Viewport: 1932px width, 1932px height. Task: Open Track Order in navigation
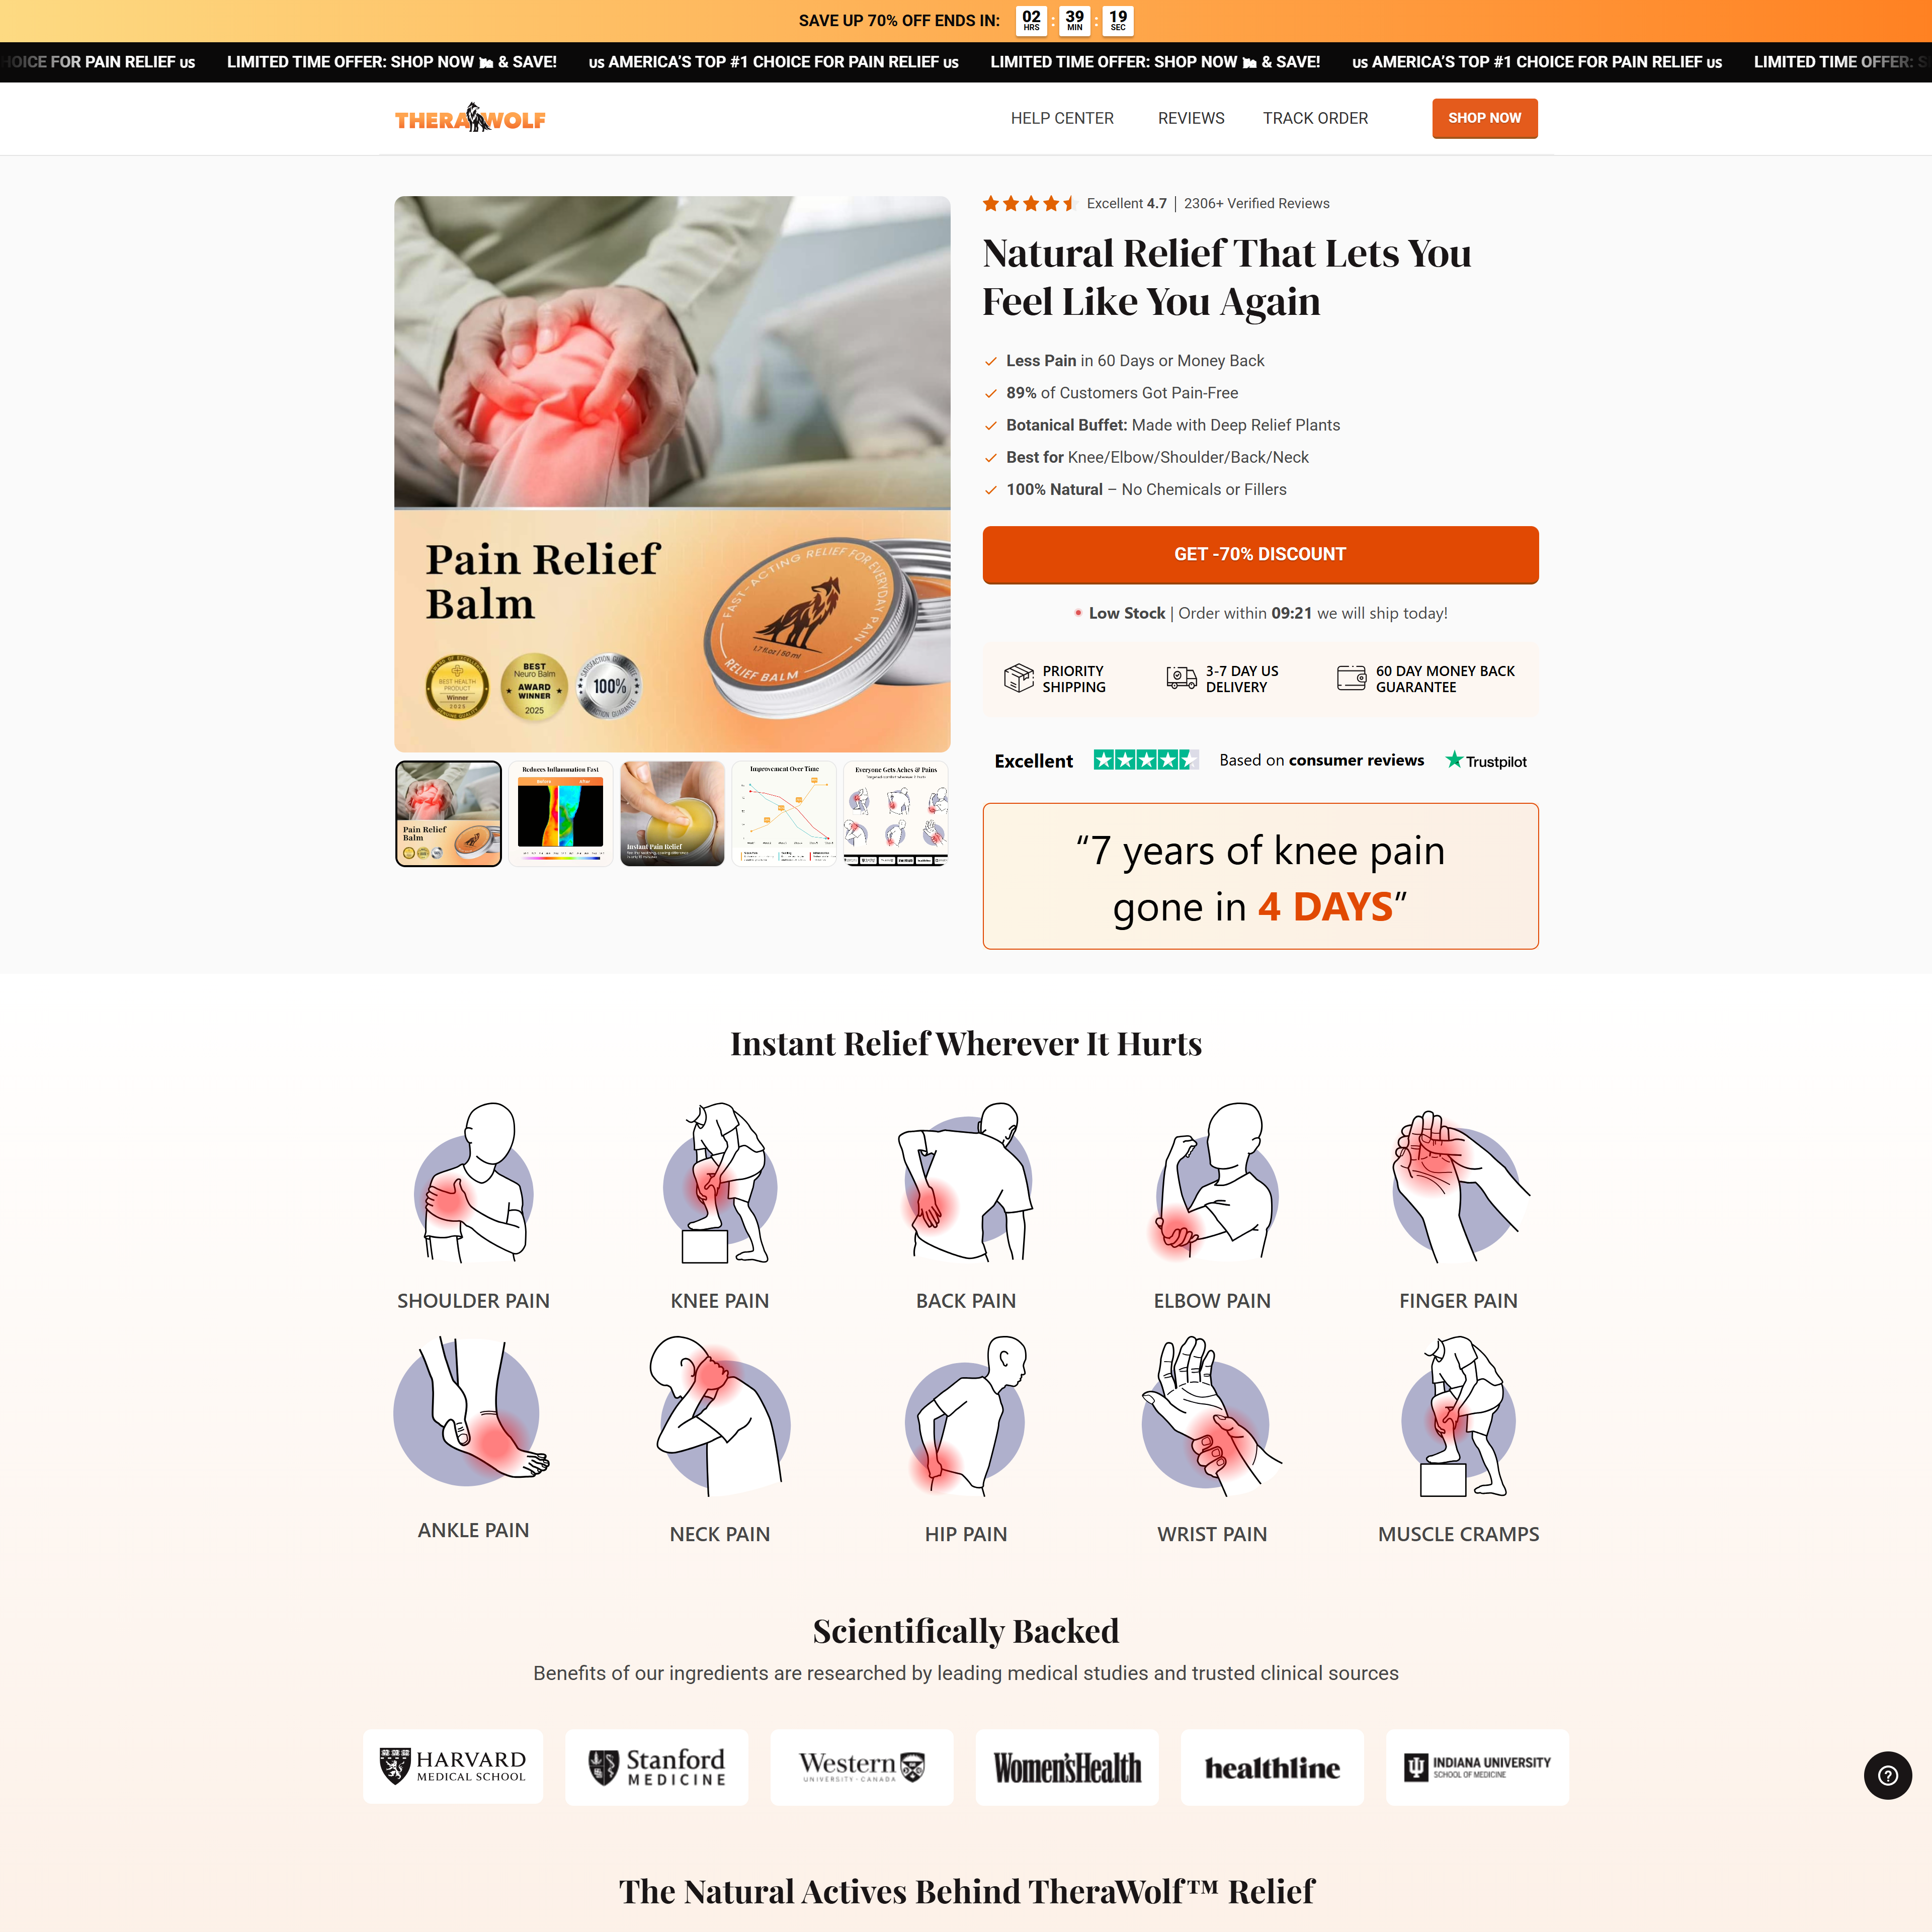(x=1315, y=118)
